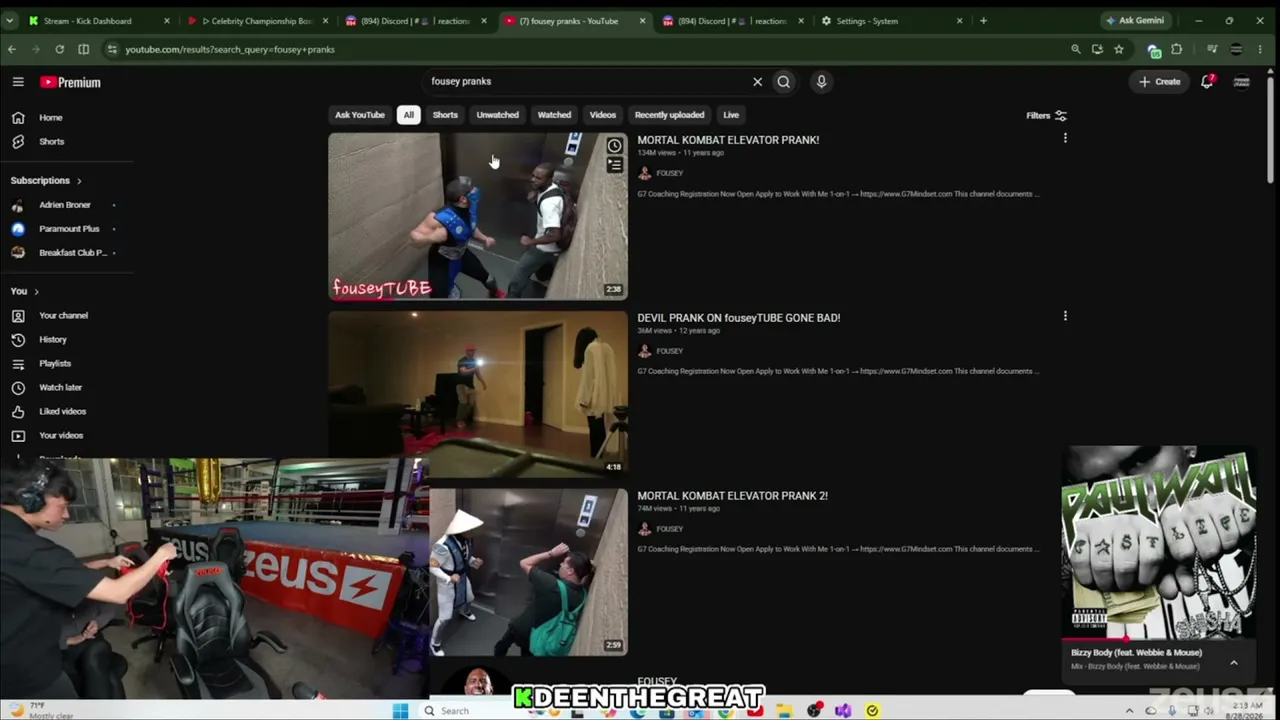The width and height of the screenshot is (1280, 720).
Task: Open Your videos in the sidebar
Action: click(x=60, y=436)
